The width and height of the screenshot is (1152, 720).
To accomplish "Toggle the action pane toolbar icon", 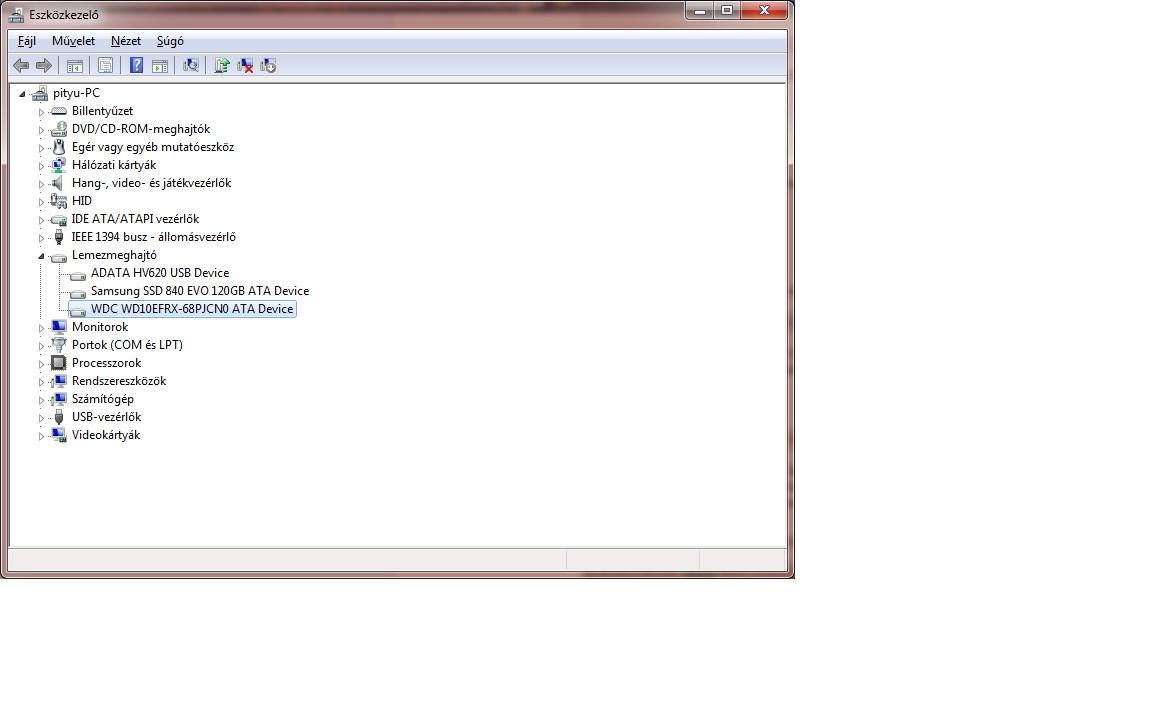I will click(159, 66).
